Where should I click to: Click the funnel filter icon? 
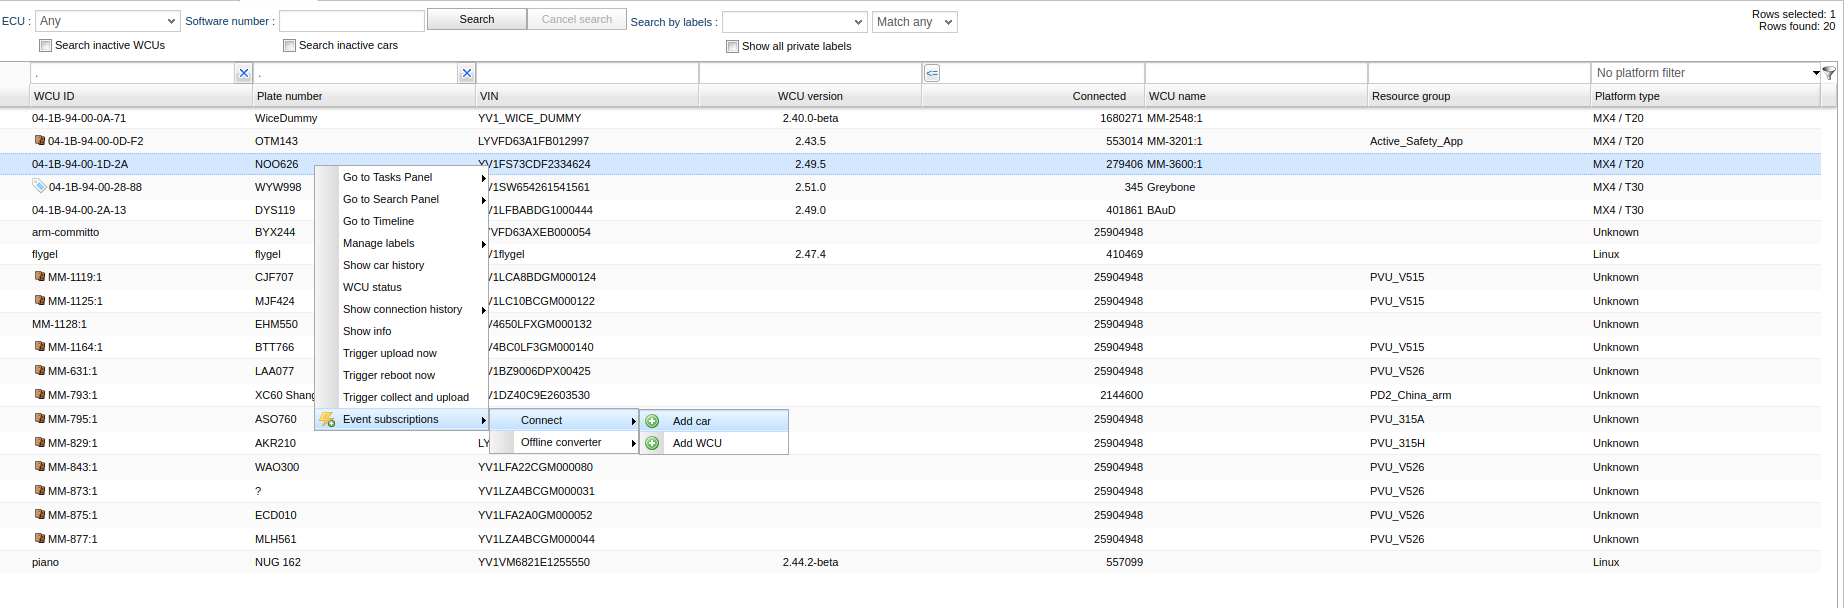tap(1829, 73)
